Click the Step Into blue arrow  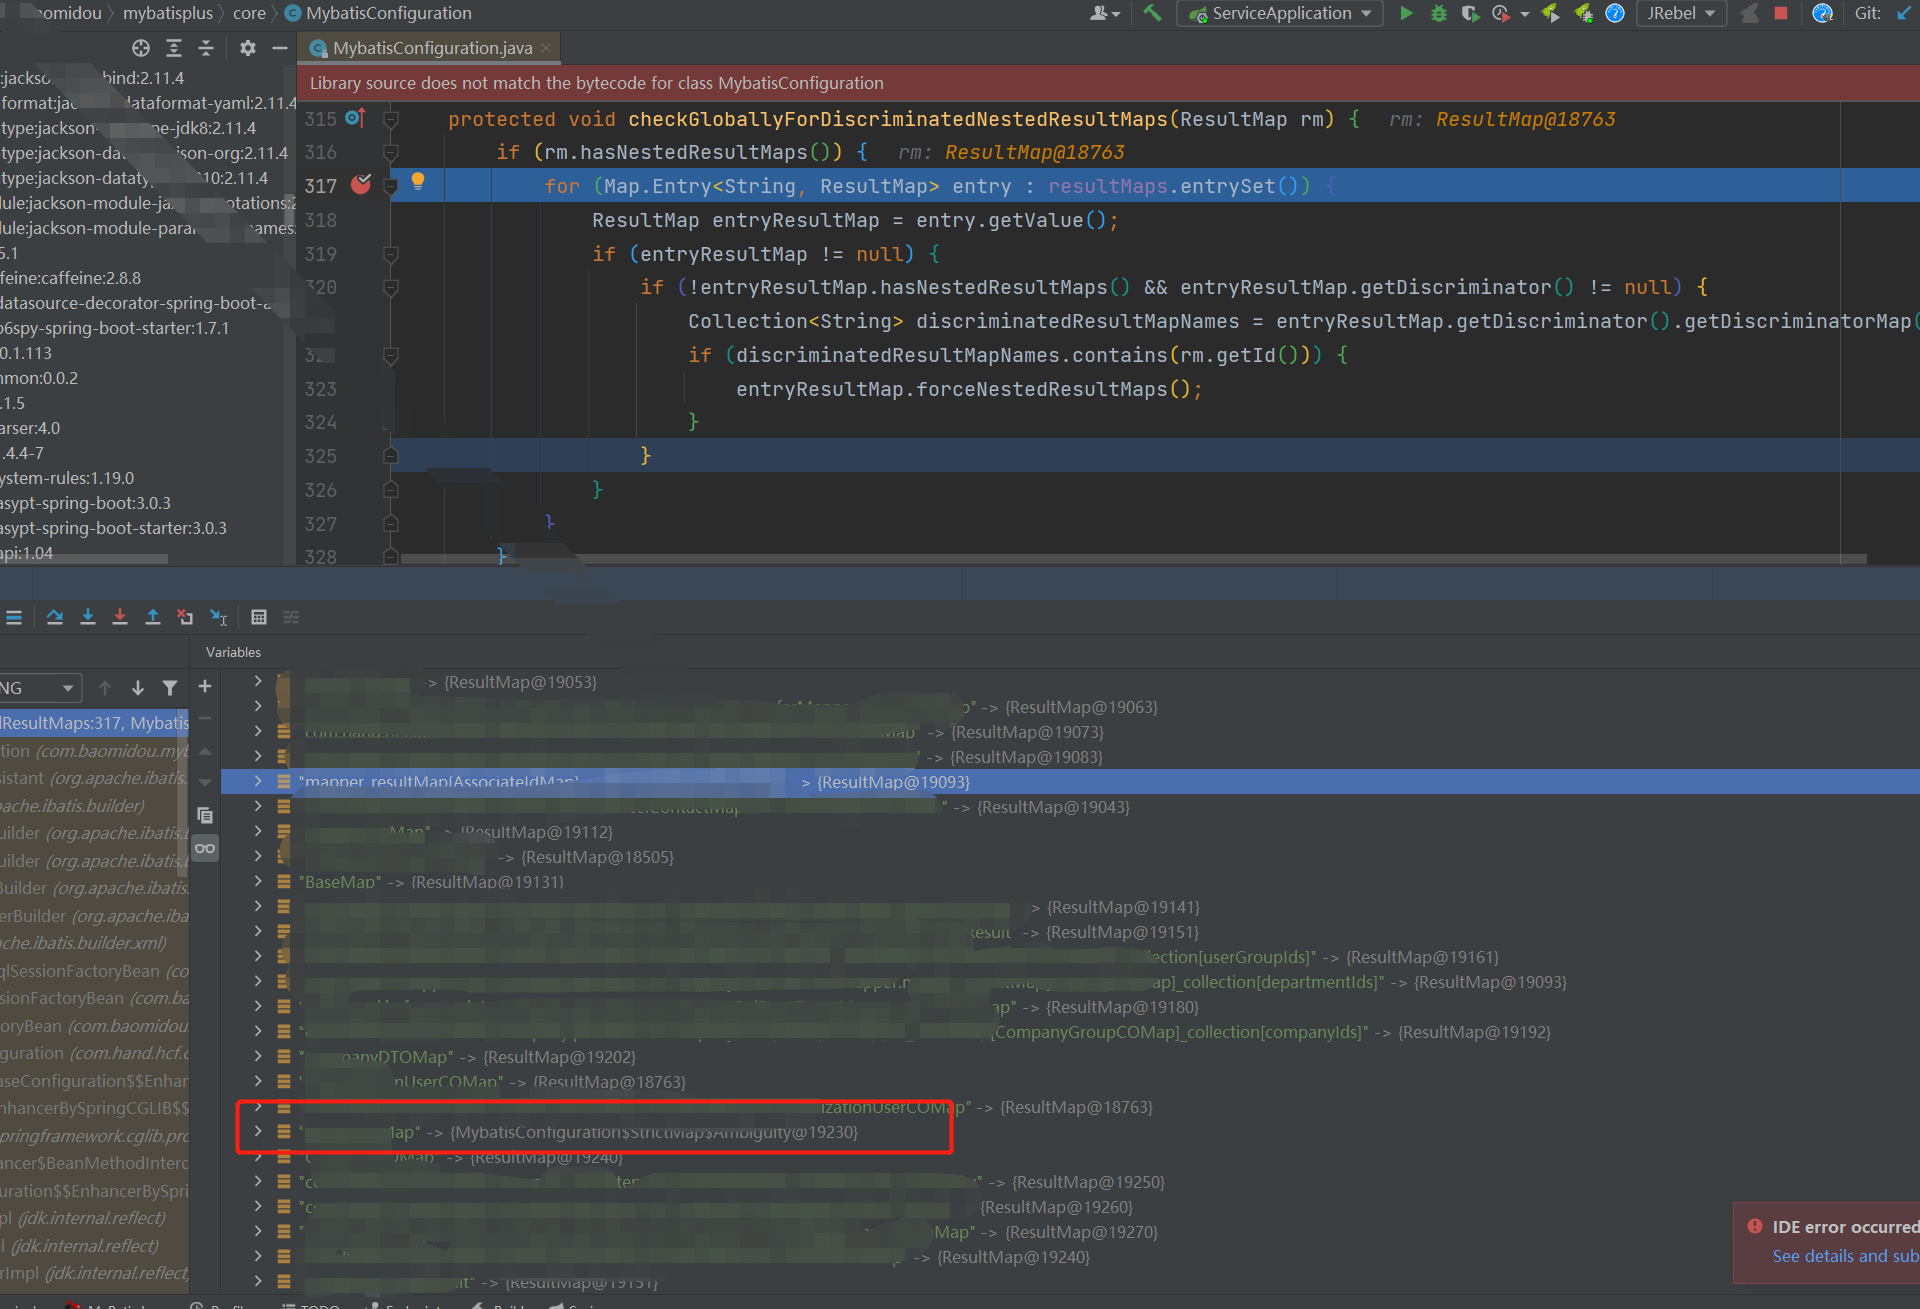pyautogui.click(x=88, y=617)
